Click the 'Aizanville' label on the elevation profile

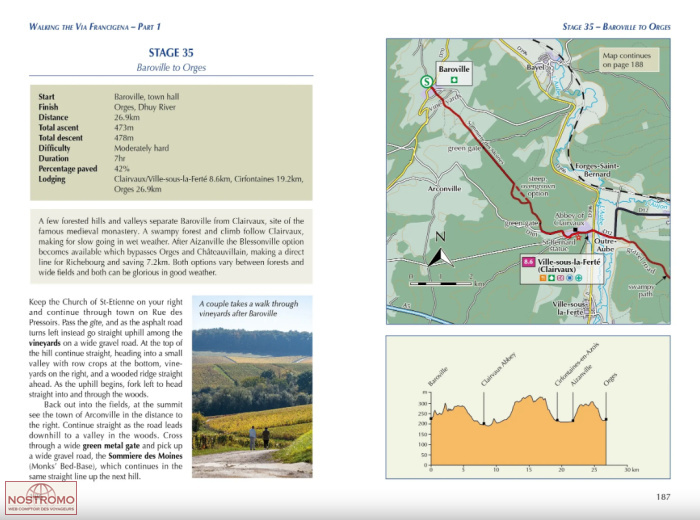click(581, 375)
